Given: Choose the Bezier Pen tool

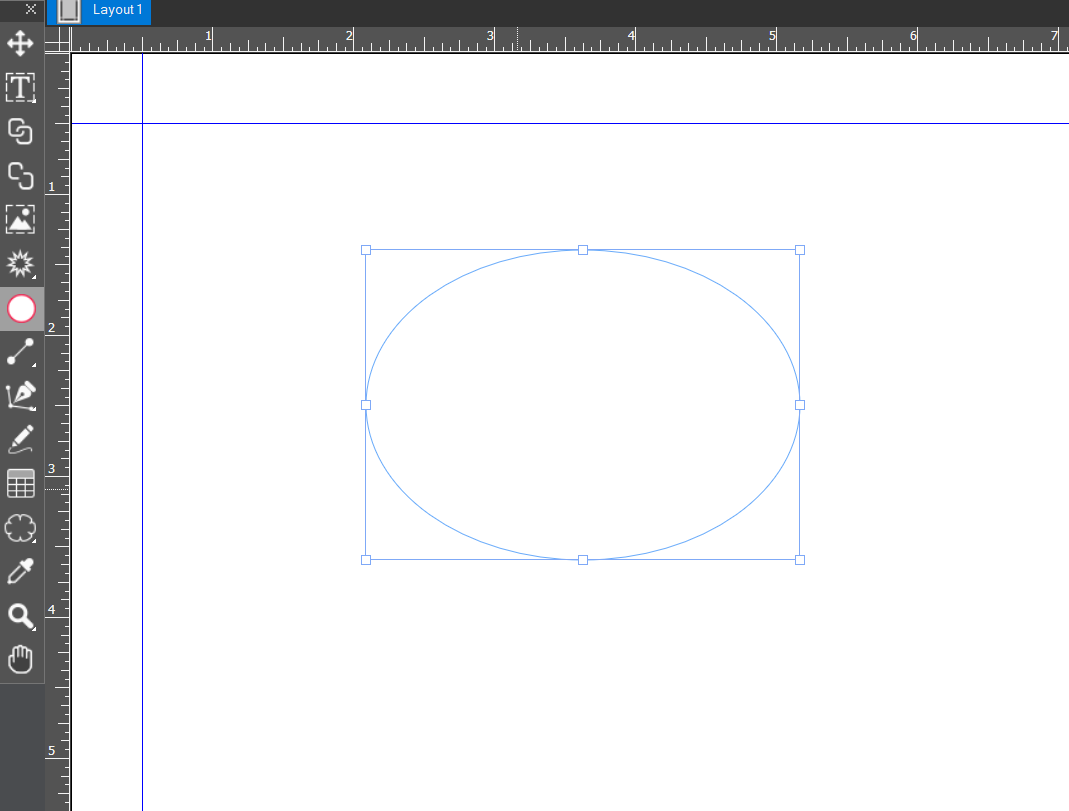Looking at the screenshot, I should (x=21, y=396).
